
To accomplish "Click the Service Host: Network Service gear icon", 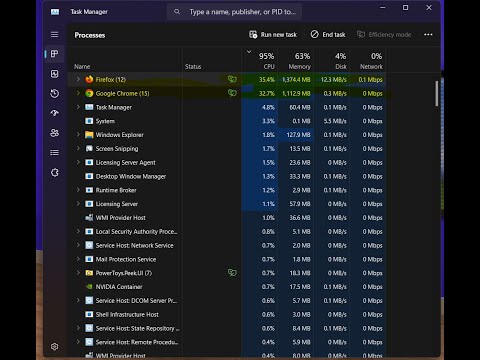I will click(89, 245).
